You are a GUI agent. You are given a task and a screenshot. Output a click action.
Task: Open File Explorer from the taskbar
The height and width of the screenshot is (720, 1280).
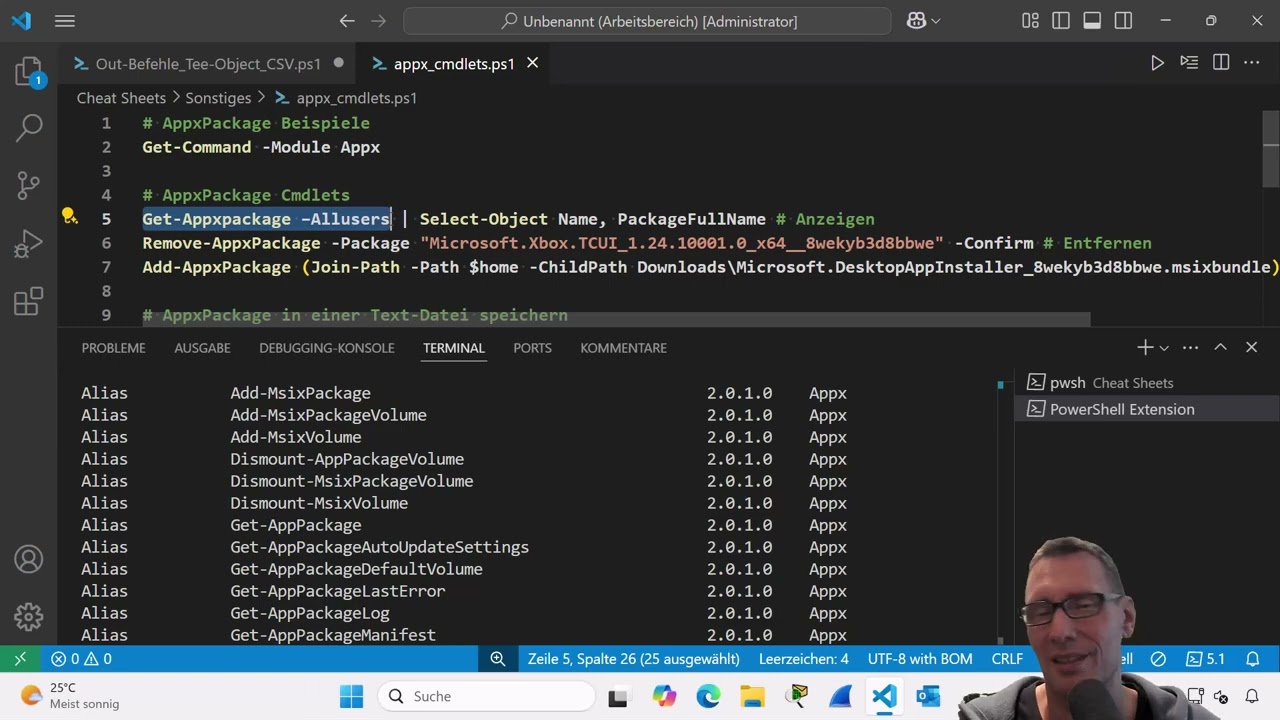coord(752,696)
